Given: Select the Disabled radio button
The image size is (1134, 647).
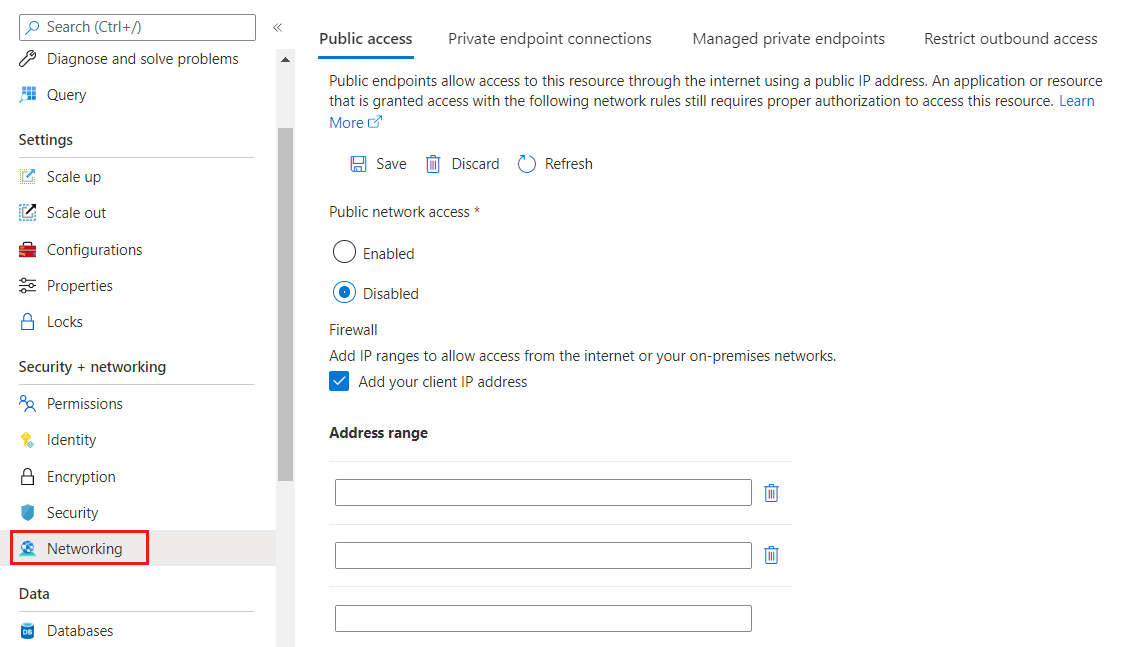Looking at the screenshot, I should coord(344,292).
